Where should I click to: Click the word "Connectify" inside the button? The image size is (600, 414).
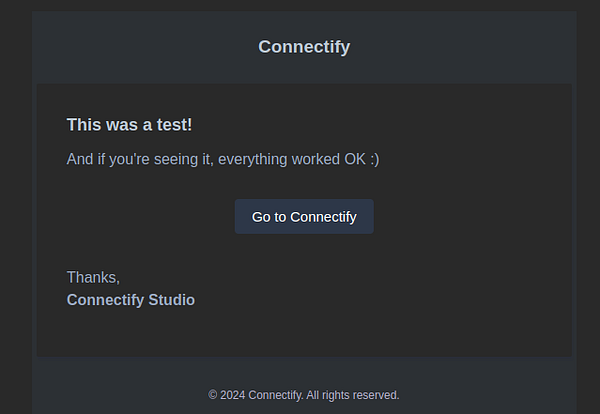click(x=323, y=216)
